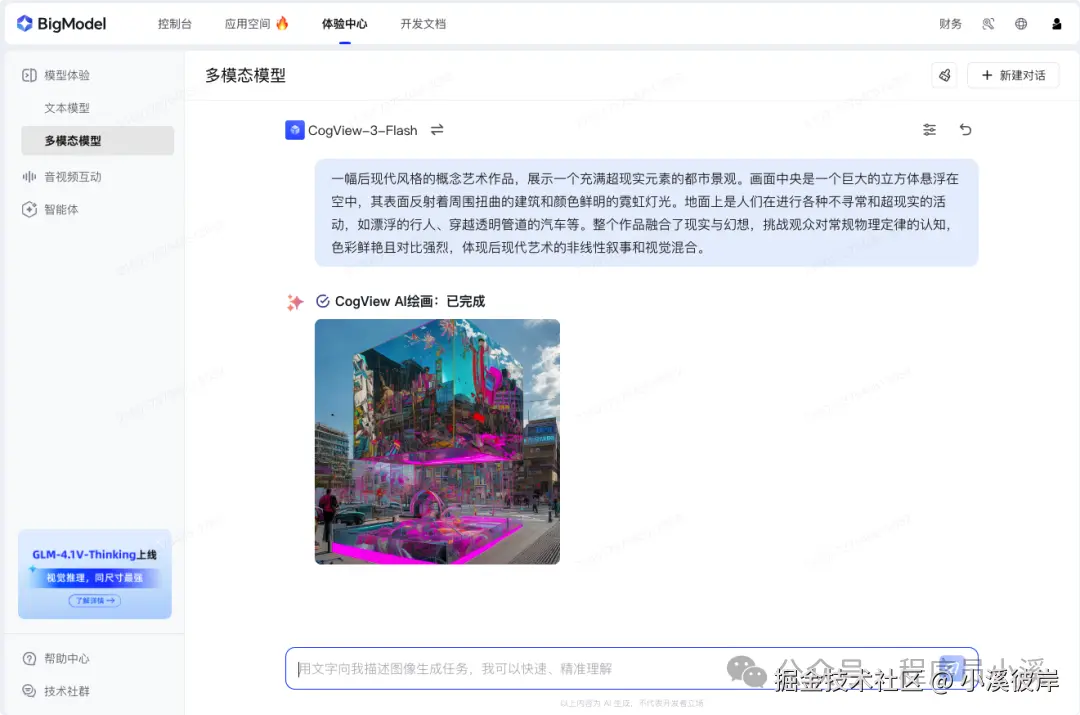Select 模型体验 in the sidebar
The height and width of the screenshot is (715, 1080).
click(x=60, y=74)
